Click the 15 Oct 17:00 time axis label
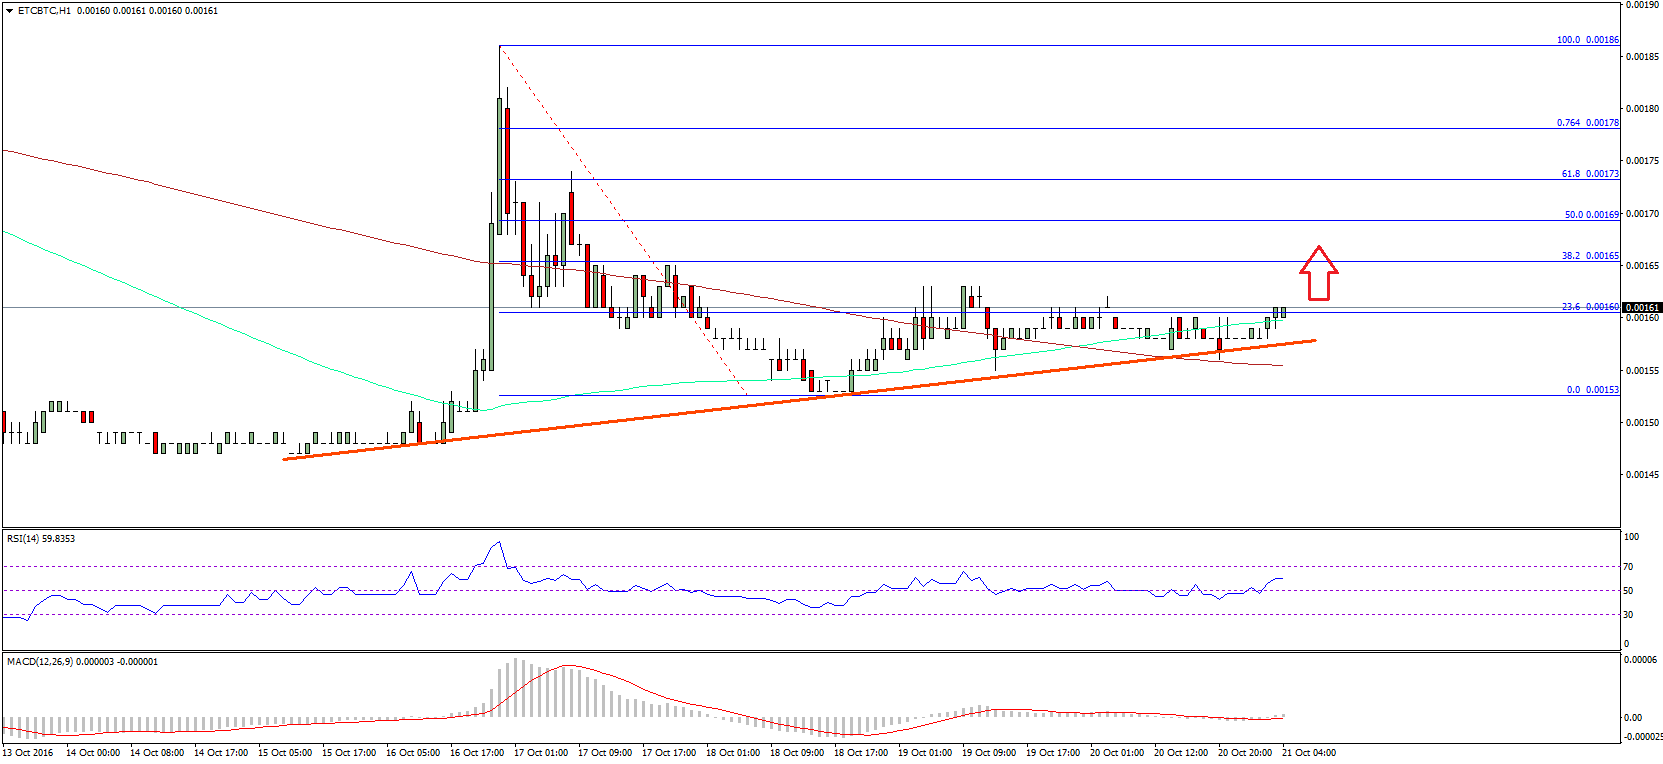Viewport: 1663px width, 764px height. coord(349,753)
